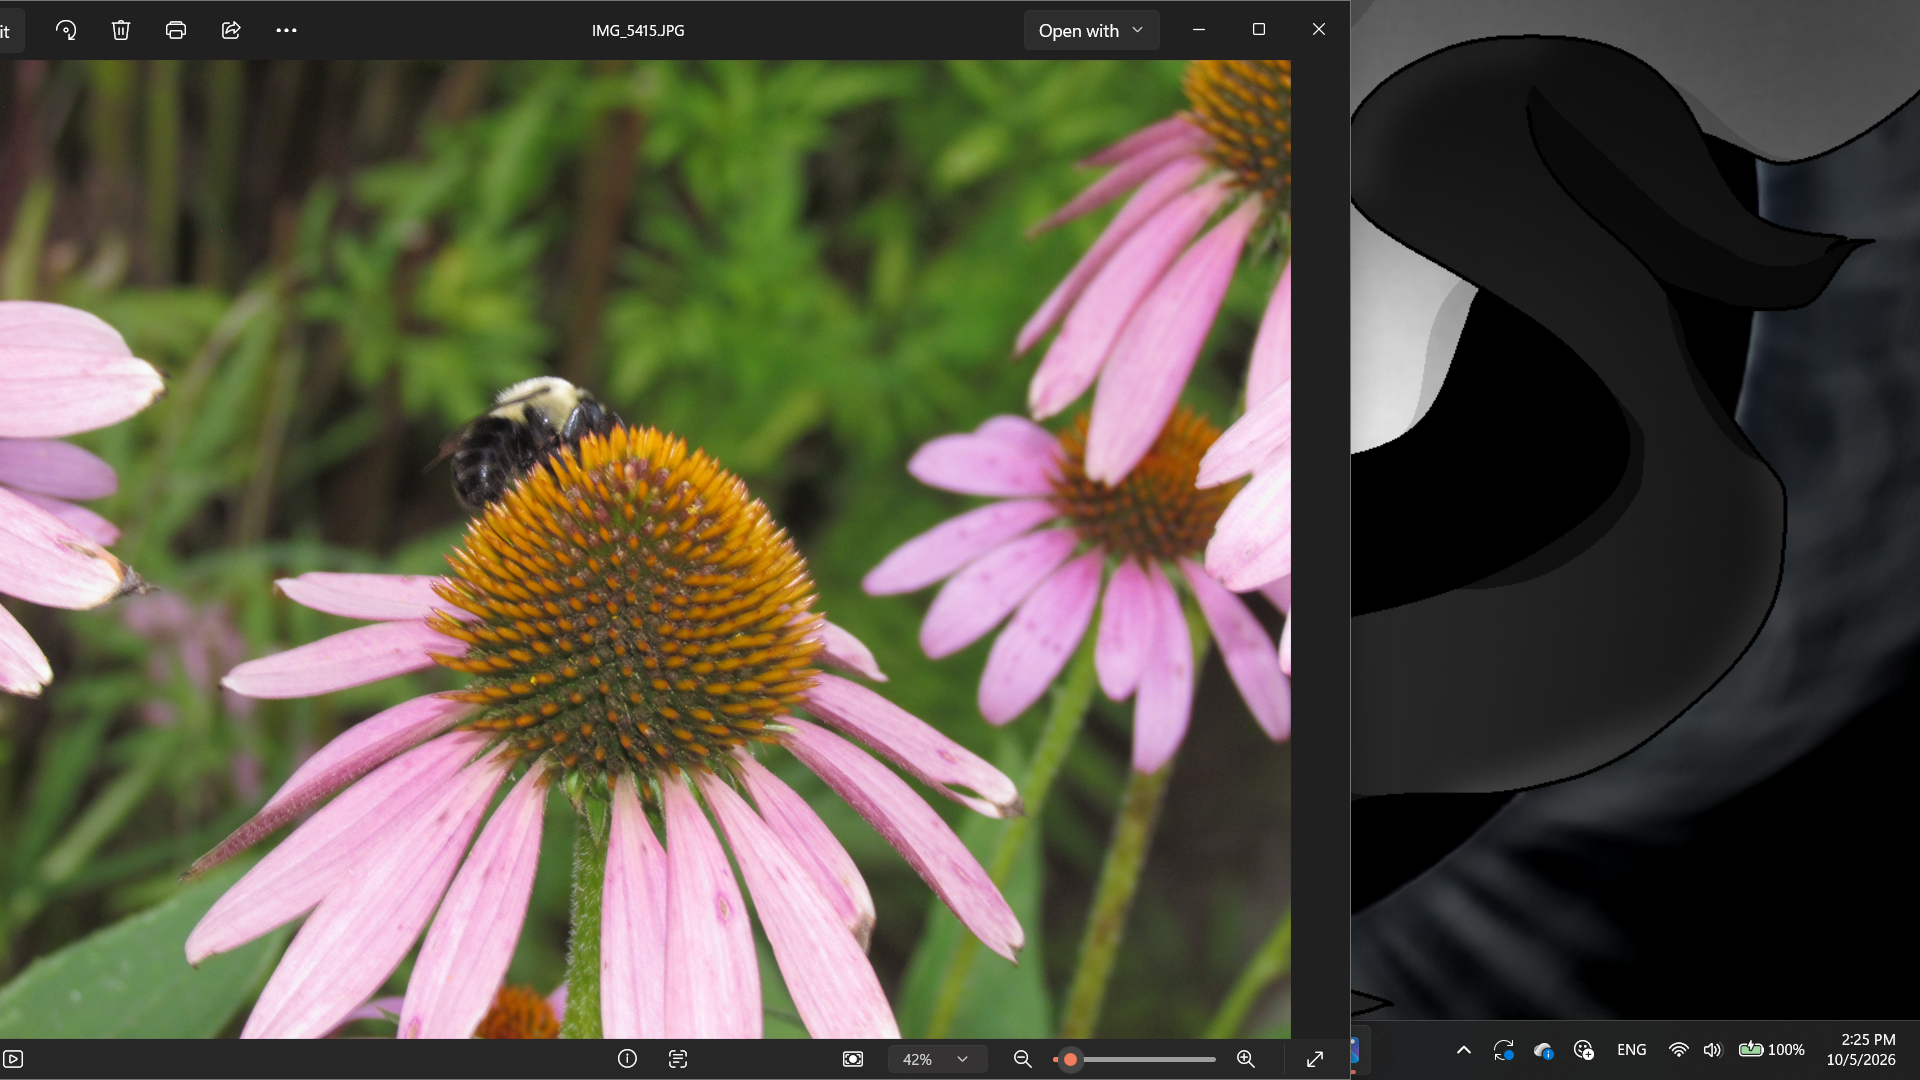1920x1080 pixels.
Task: Zoom out using the minus magnifier
Action: tap(1022, 1058)
